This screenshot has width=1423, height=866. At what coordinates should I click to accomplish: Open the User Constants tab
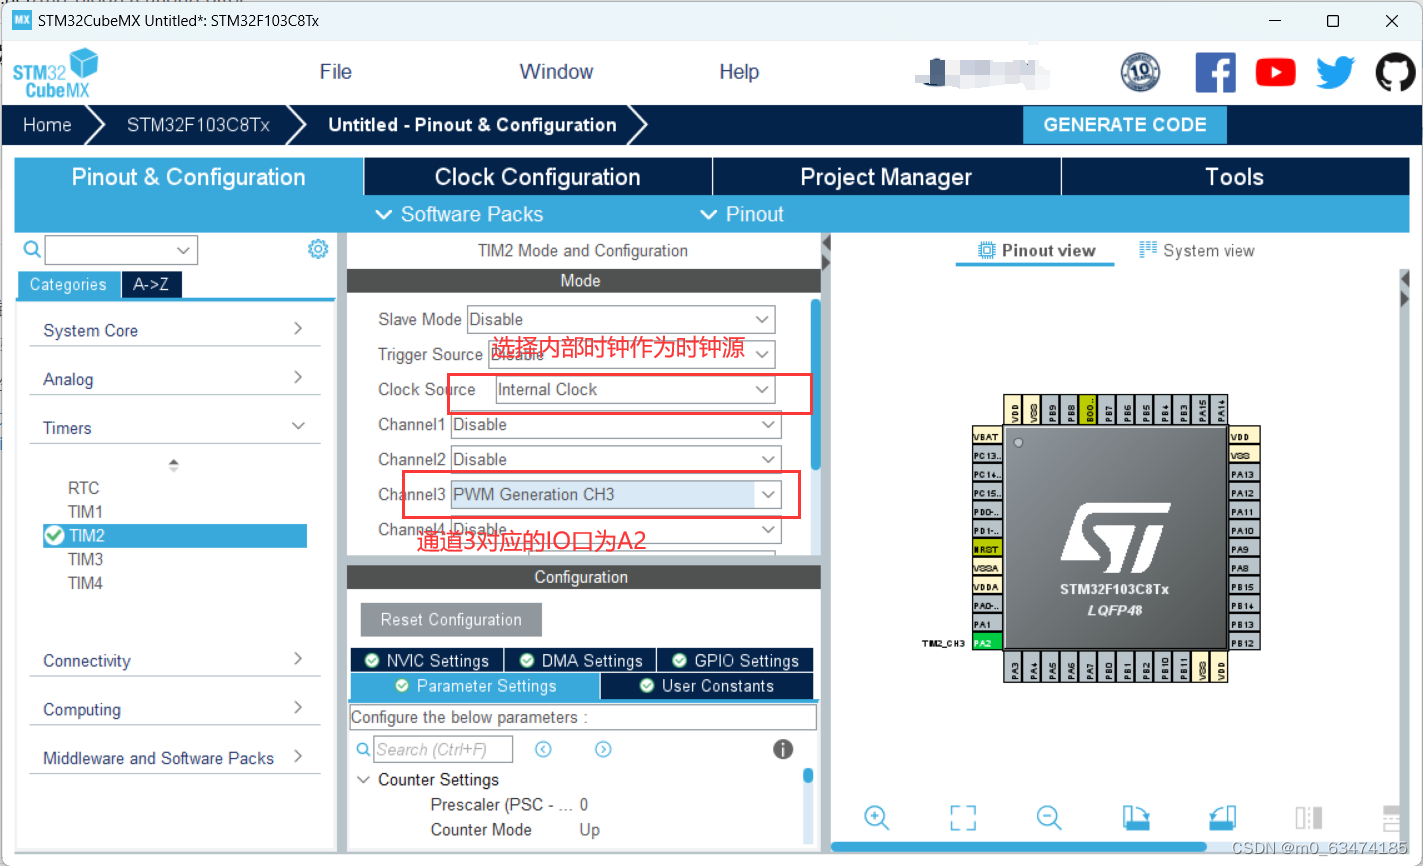coord(707,686)
